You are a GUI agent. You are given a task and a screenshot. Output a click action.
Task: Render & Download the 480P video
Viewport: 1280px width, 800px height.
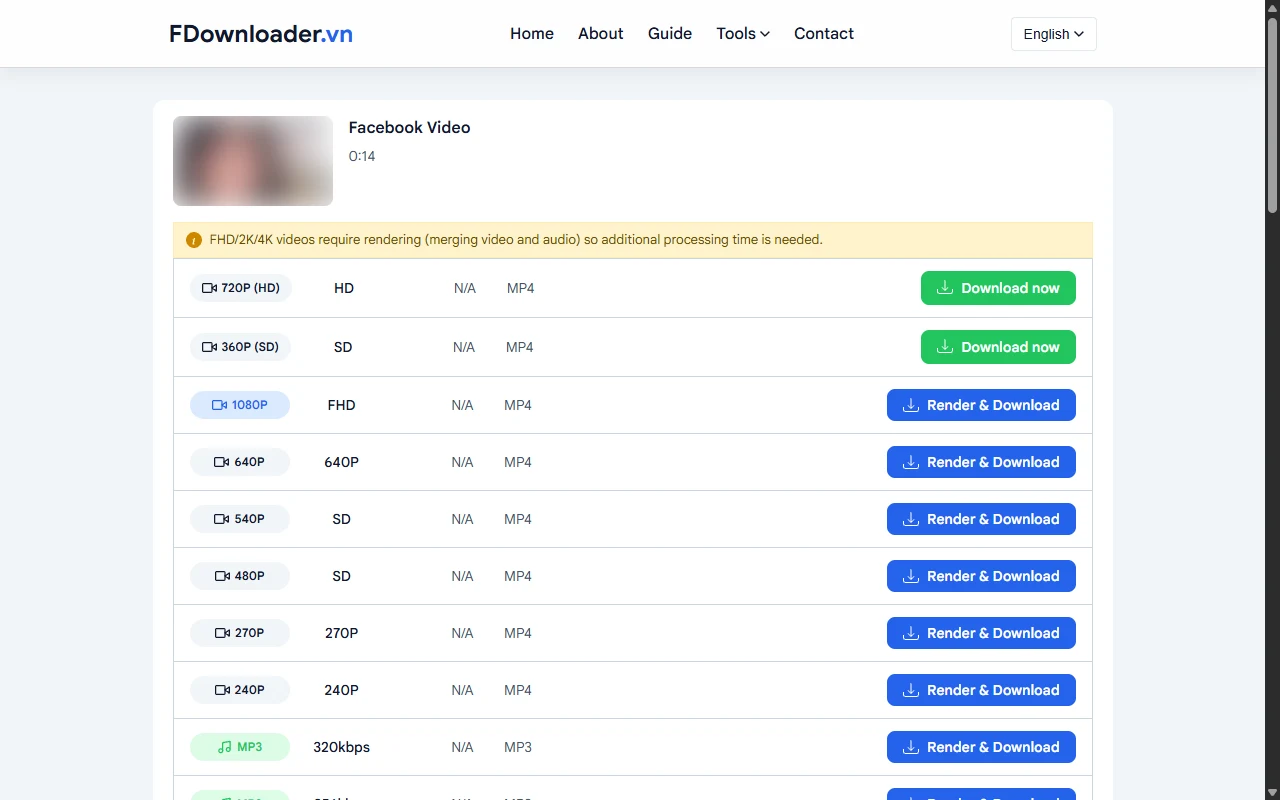pyautogui.click(x=981, y=576)
